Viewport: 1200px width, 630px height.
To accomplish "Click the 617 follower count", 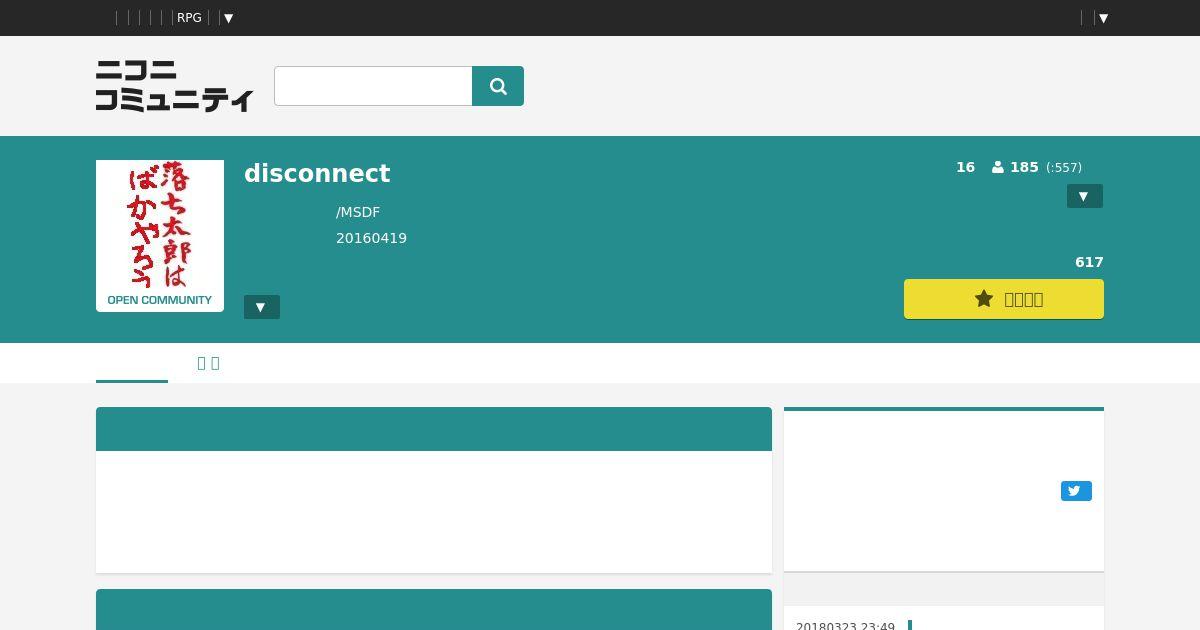I will [1089, 262].
